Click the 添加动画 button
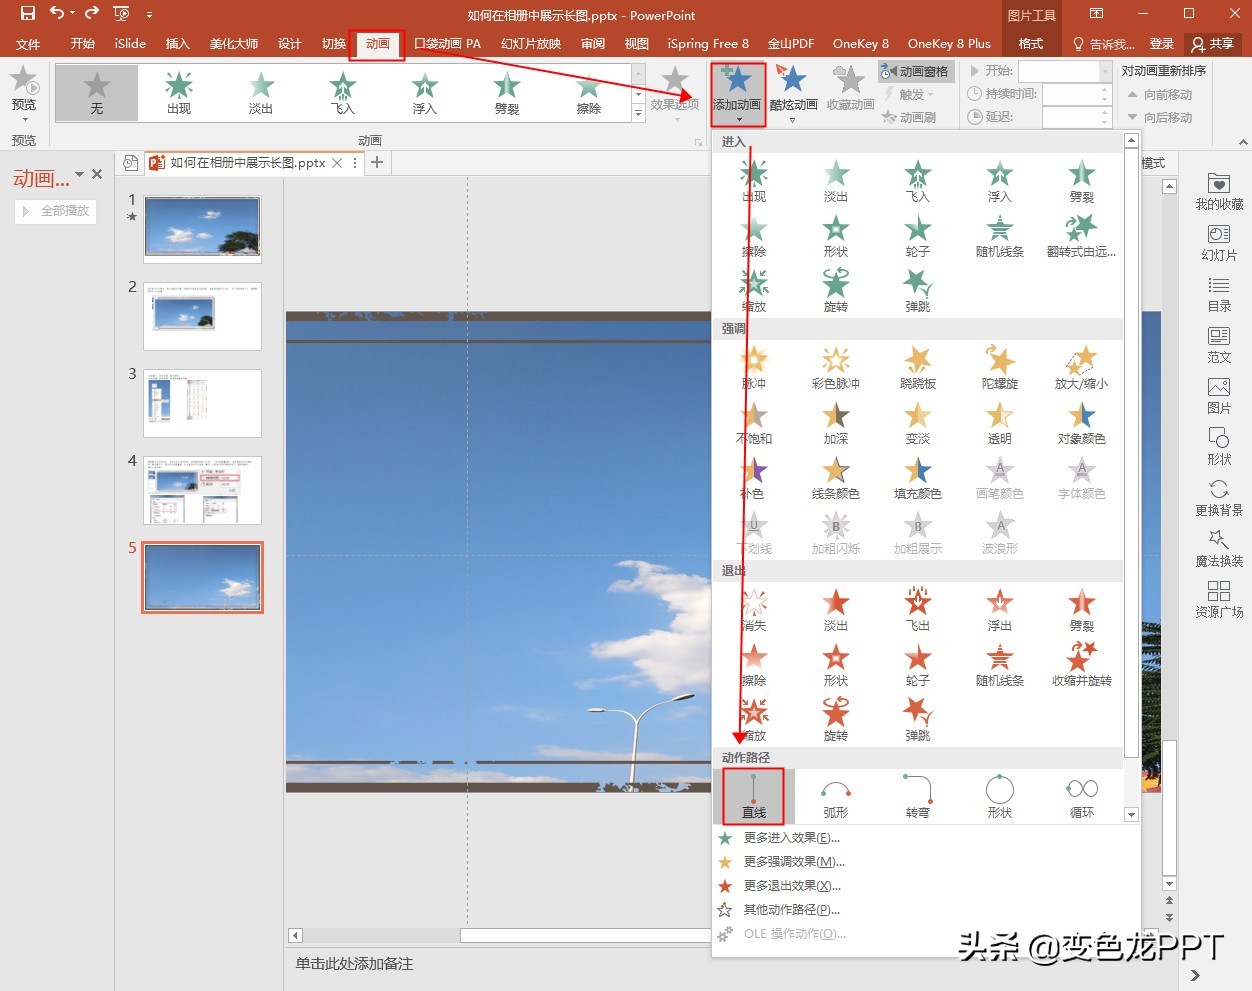Image resolution: width=1252 pixels, height=991 pixels. 738,94
